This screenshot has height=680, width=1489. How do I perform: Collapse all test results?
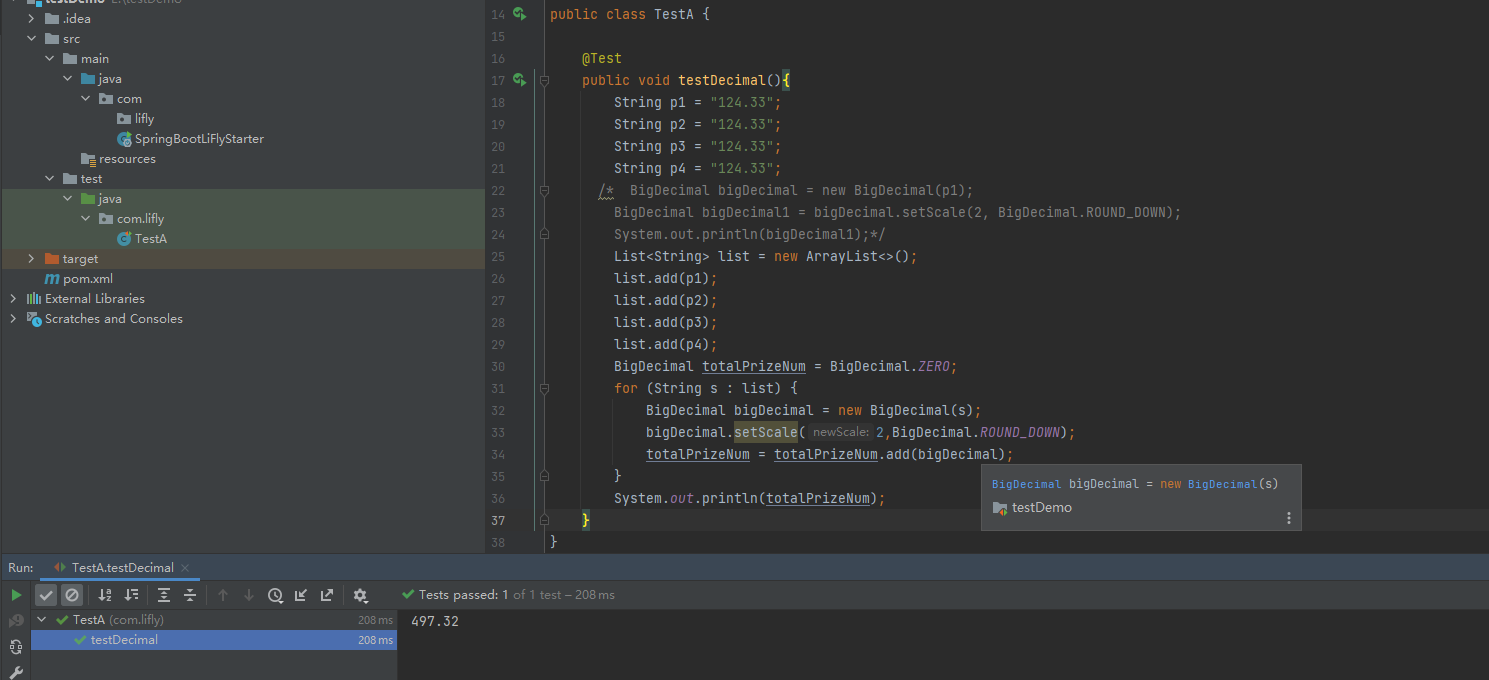(190, 595)
